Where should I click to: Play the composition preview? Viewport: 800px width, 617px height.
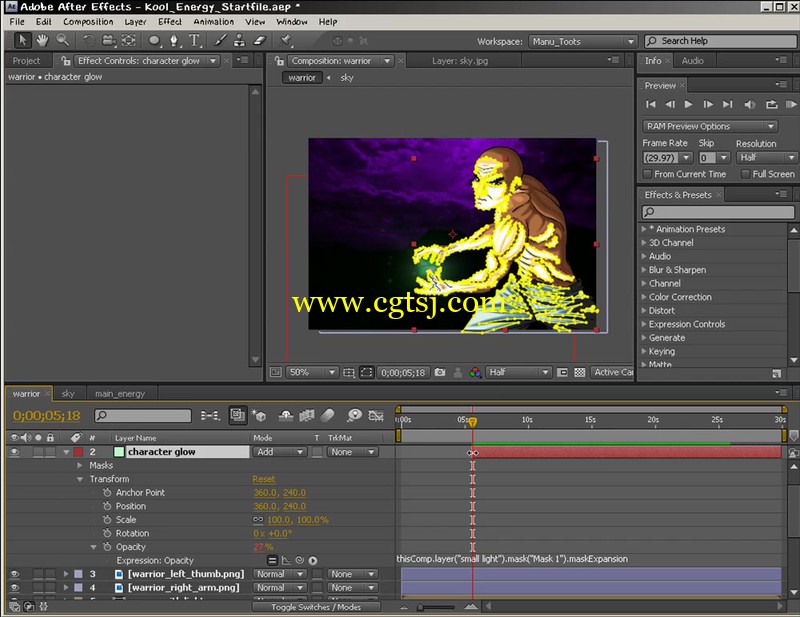(688, 105)
